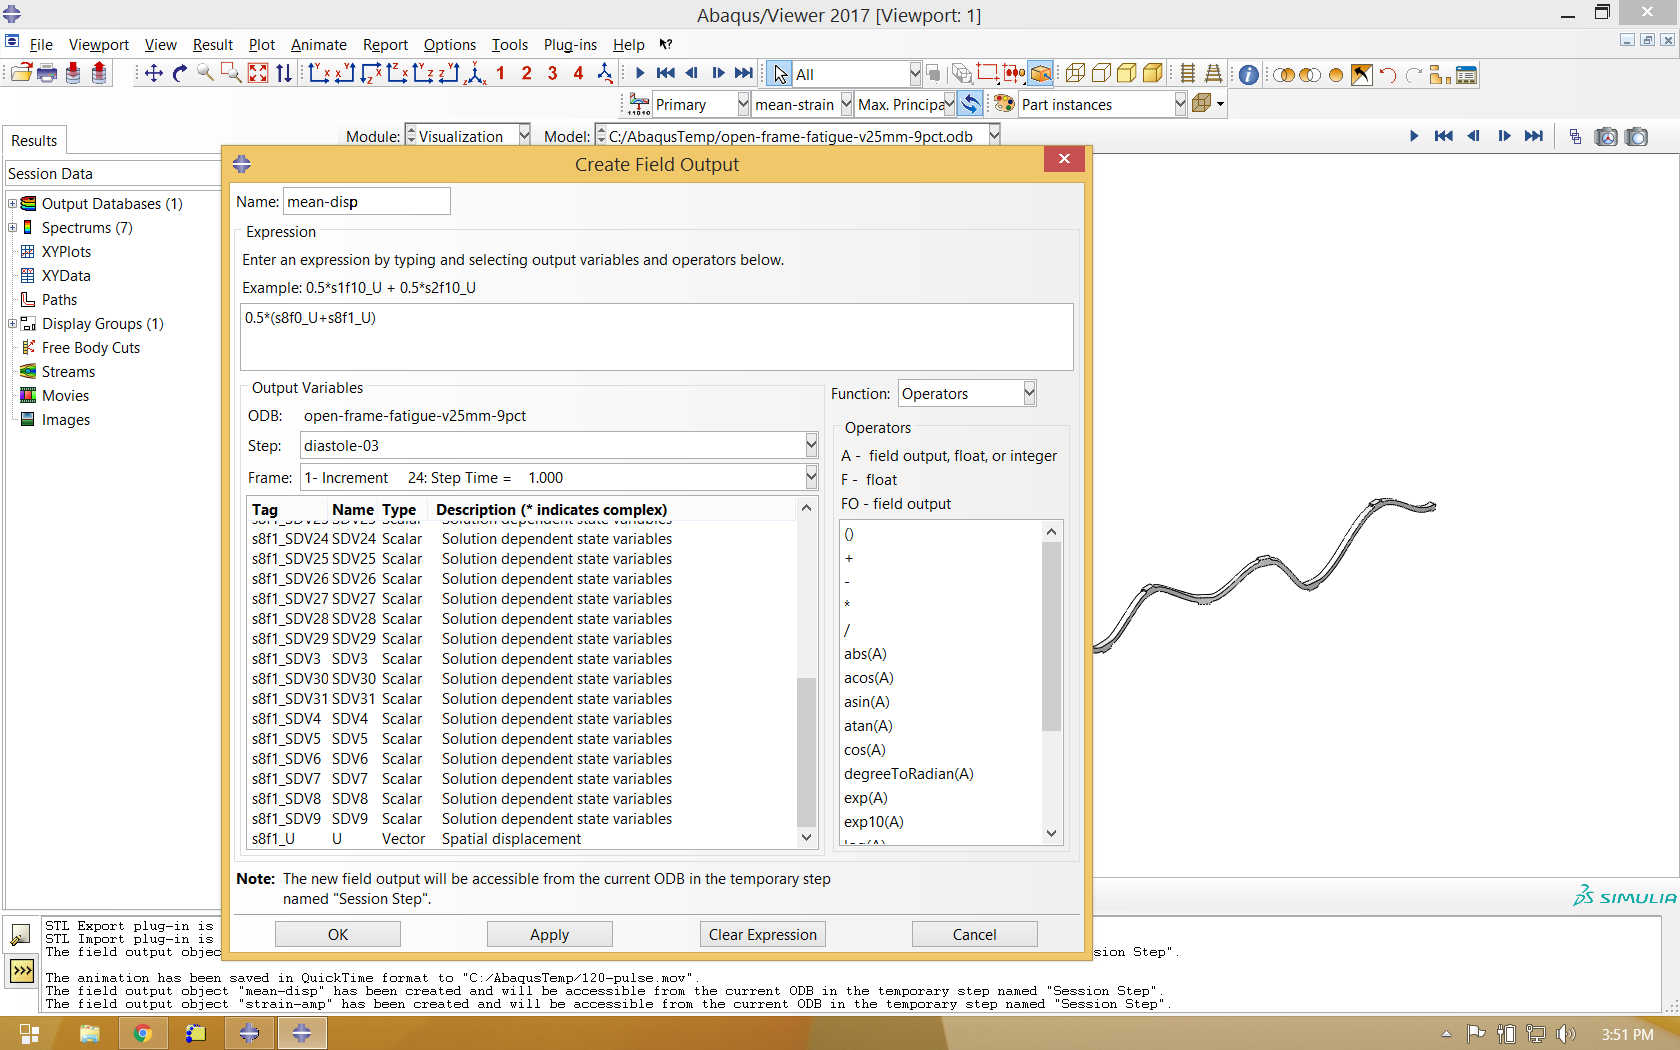Click the Wireframe render style icon
The image size is (1680, 1050).
pyautogui.click(x=1075, y=74)
